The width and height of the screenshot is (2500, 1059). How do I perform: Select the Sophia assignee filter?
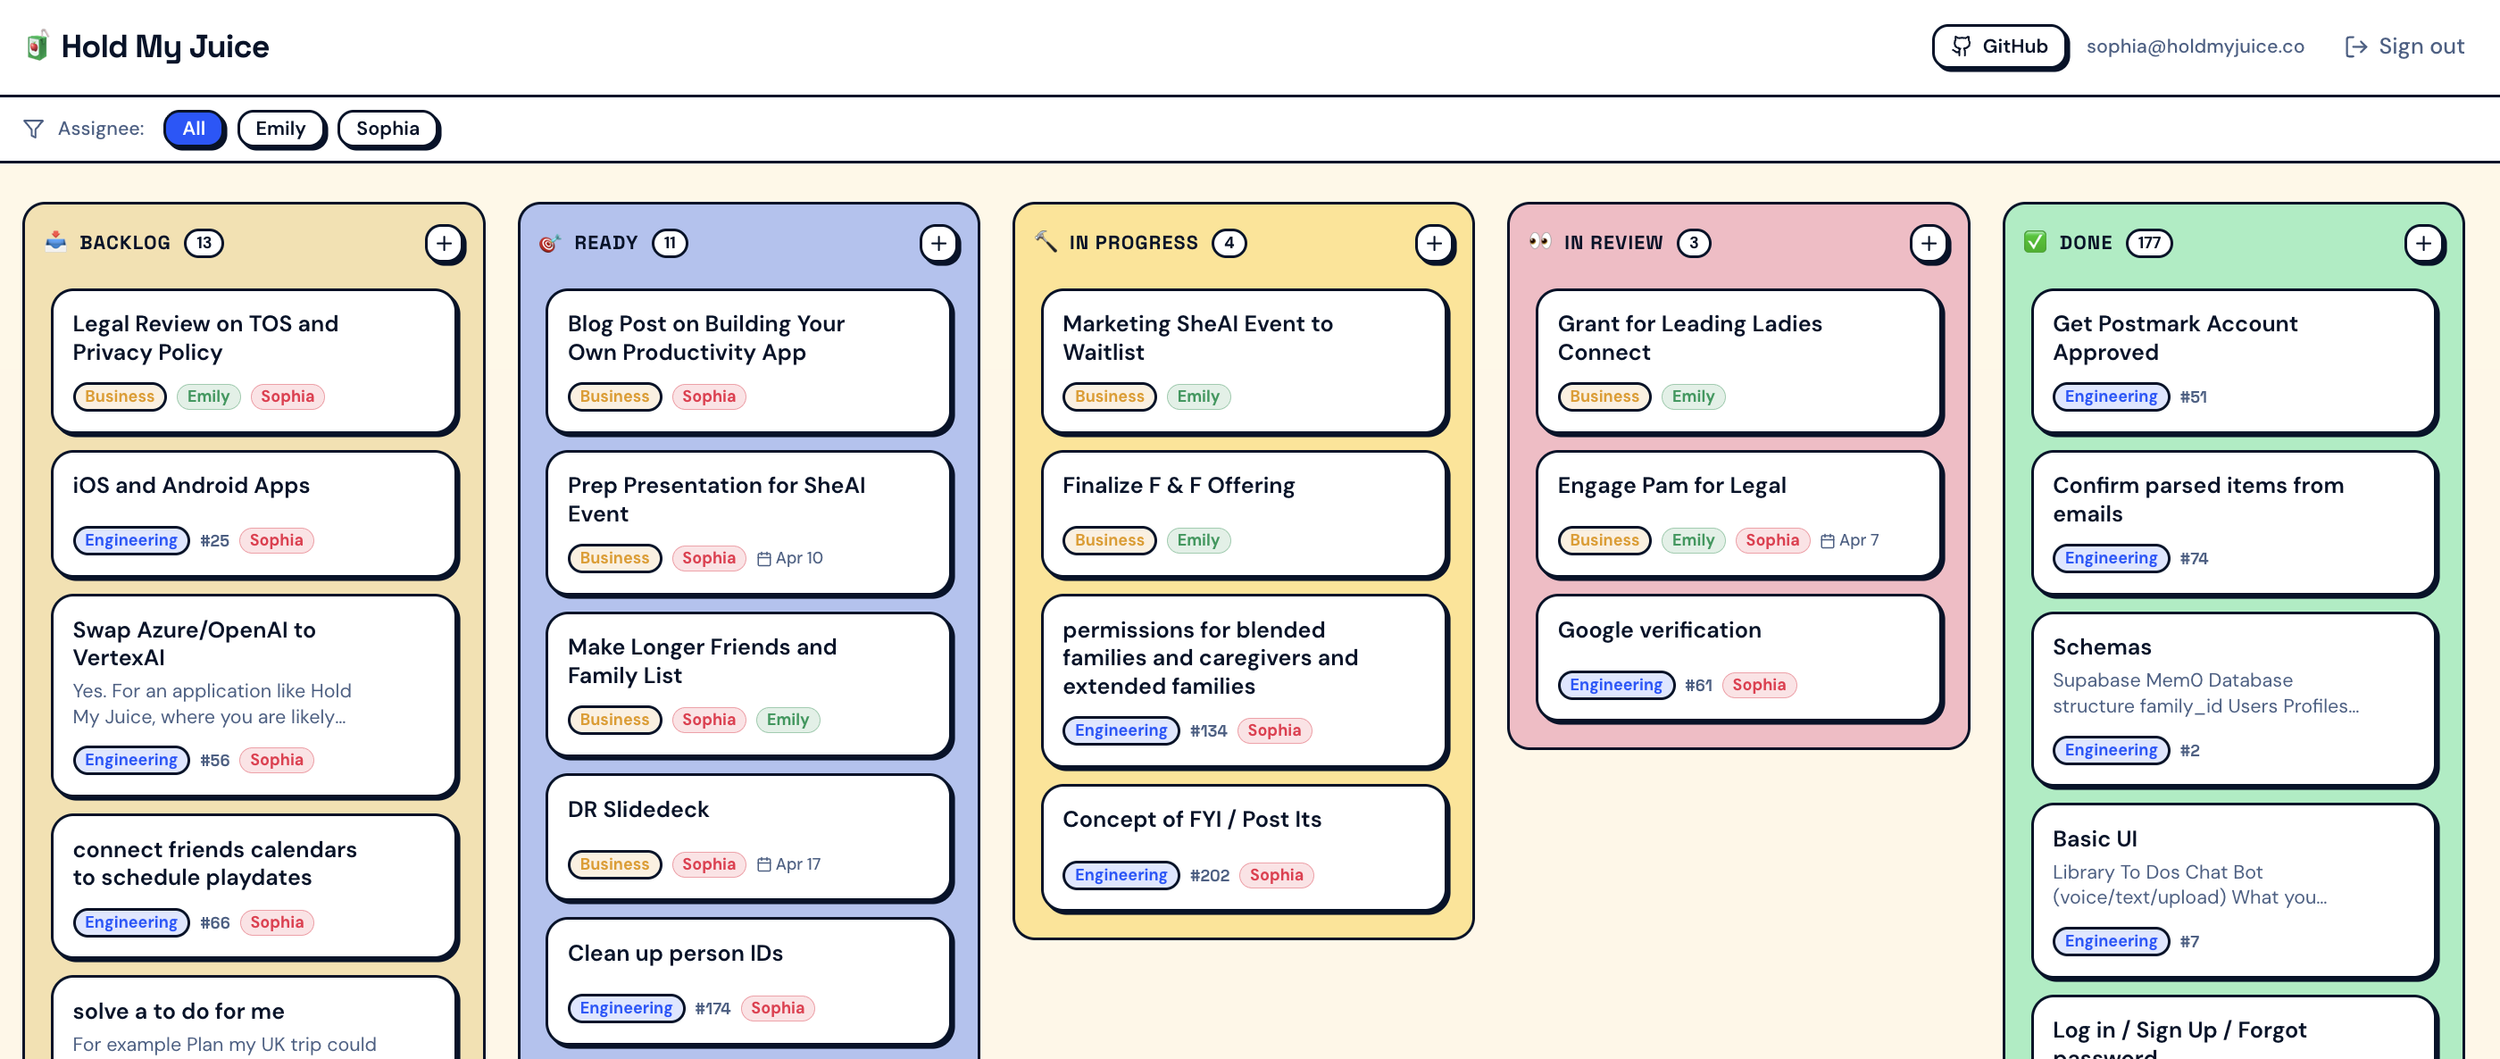click(388, 128)
